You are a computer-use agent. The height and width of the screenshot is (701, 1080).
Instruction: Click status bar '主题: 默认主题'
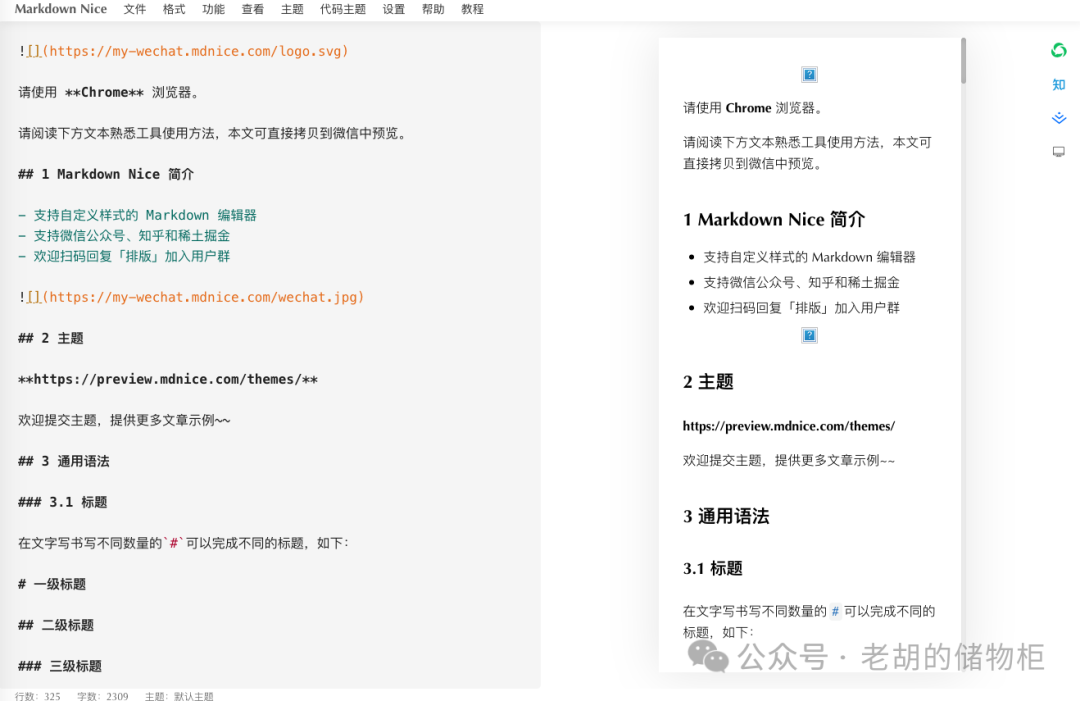coord(179,696)
